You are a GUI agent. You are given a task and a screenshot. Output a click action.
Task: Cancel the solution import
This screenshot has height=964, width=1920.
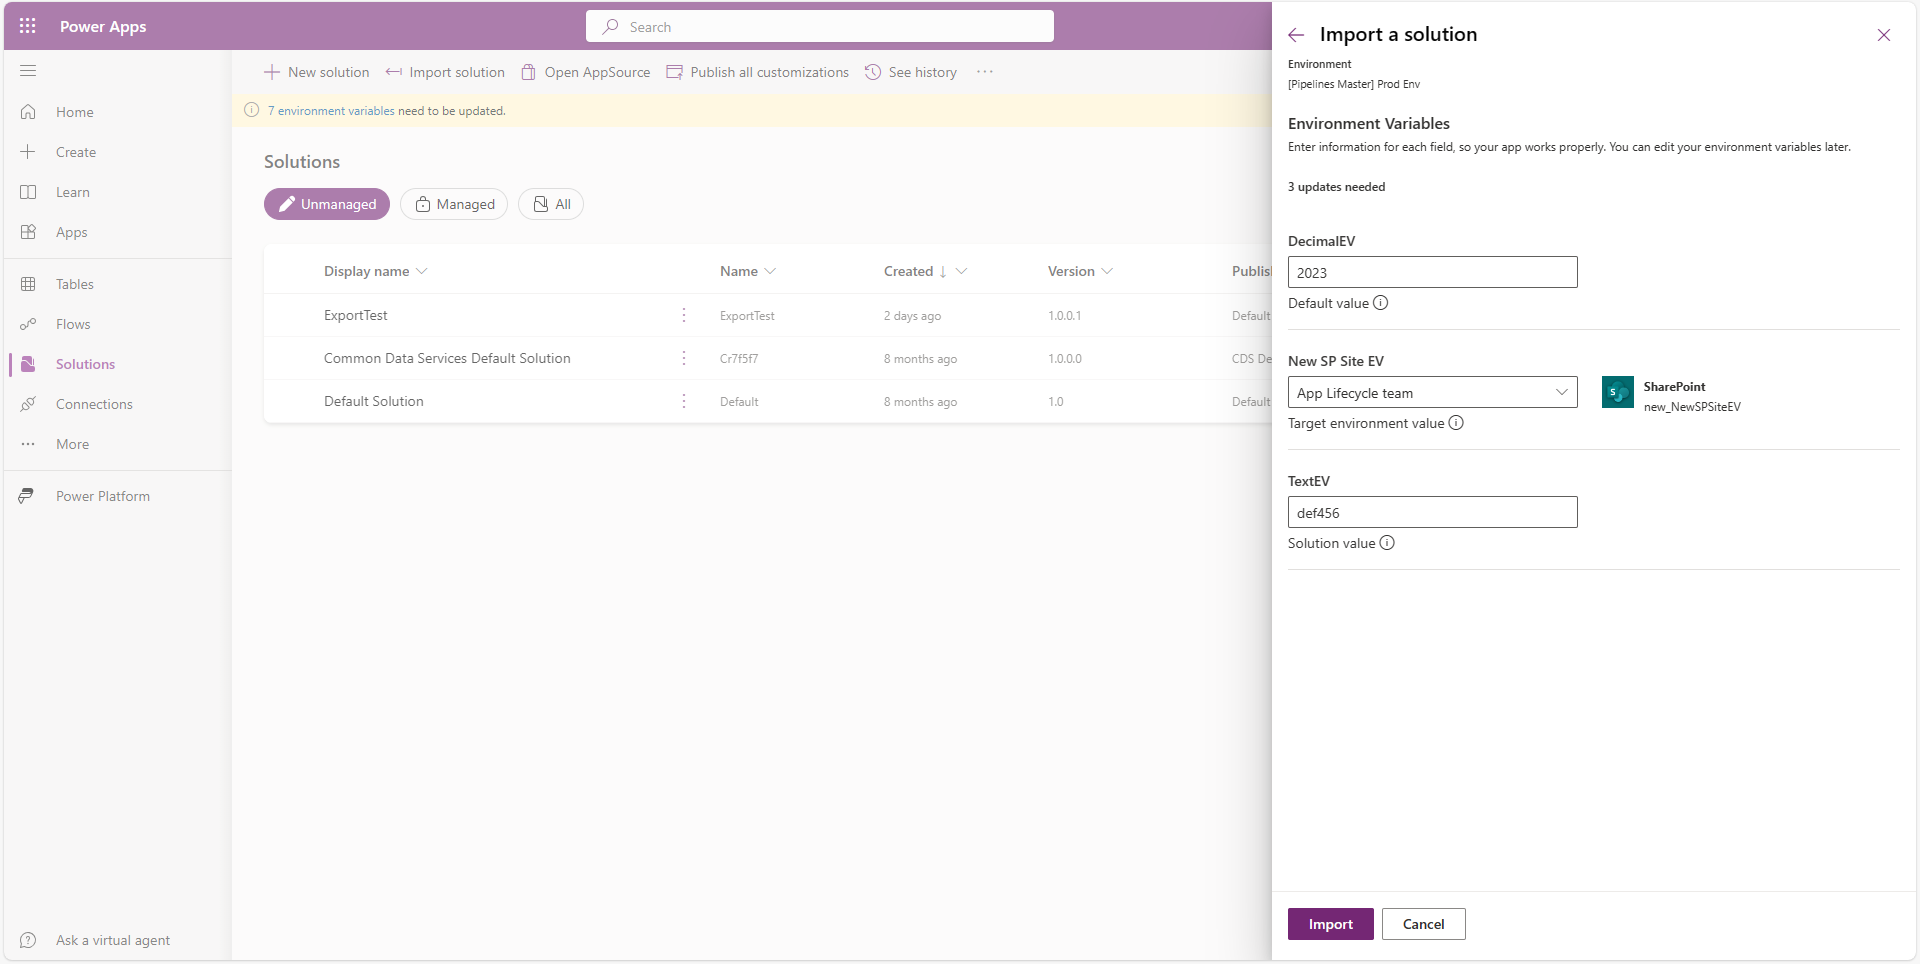[1423, 924]
